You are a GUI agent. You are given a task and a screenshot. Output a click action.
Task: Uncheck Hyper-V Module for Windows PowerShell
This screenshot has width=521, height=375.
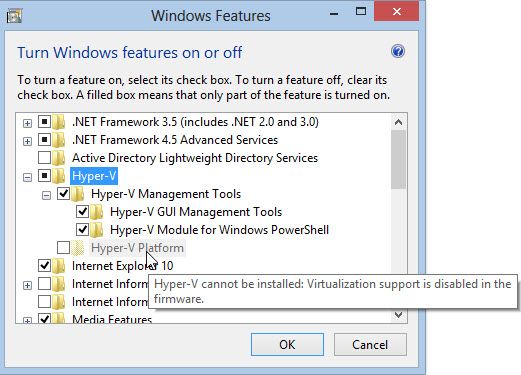point(82,229)
